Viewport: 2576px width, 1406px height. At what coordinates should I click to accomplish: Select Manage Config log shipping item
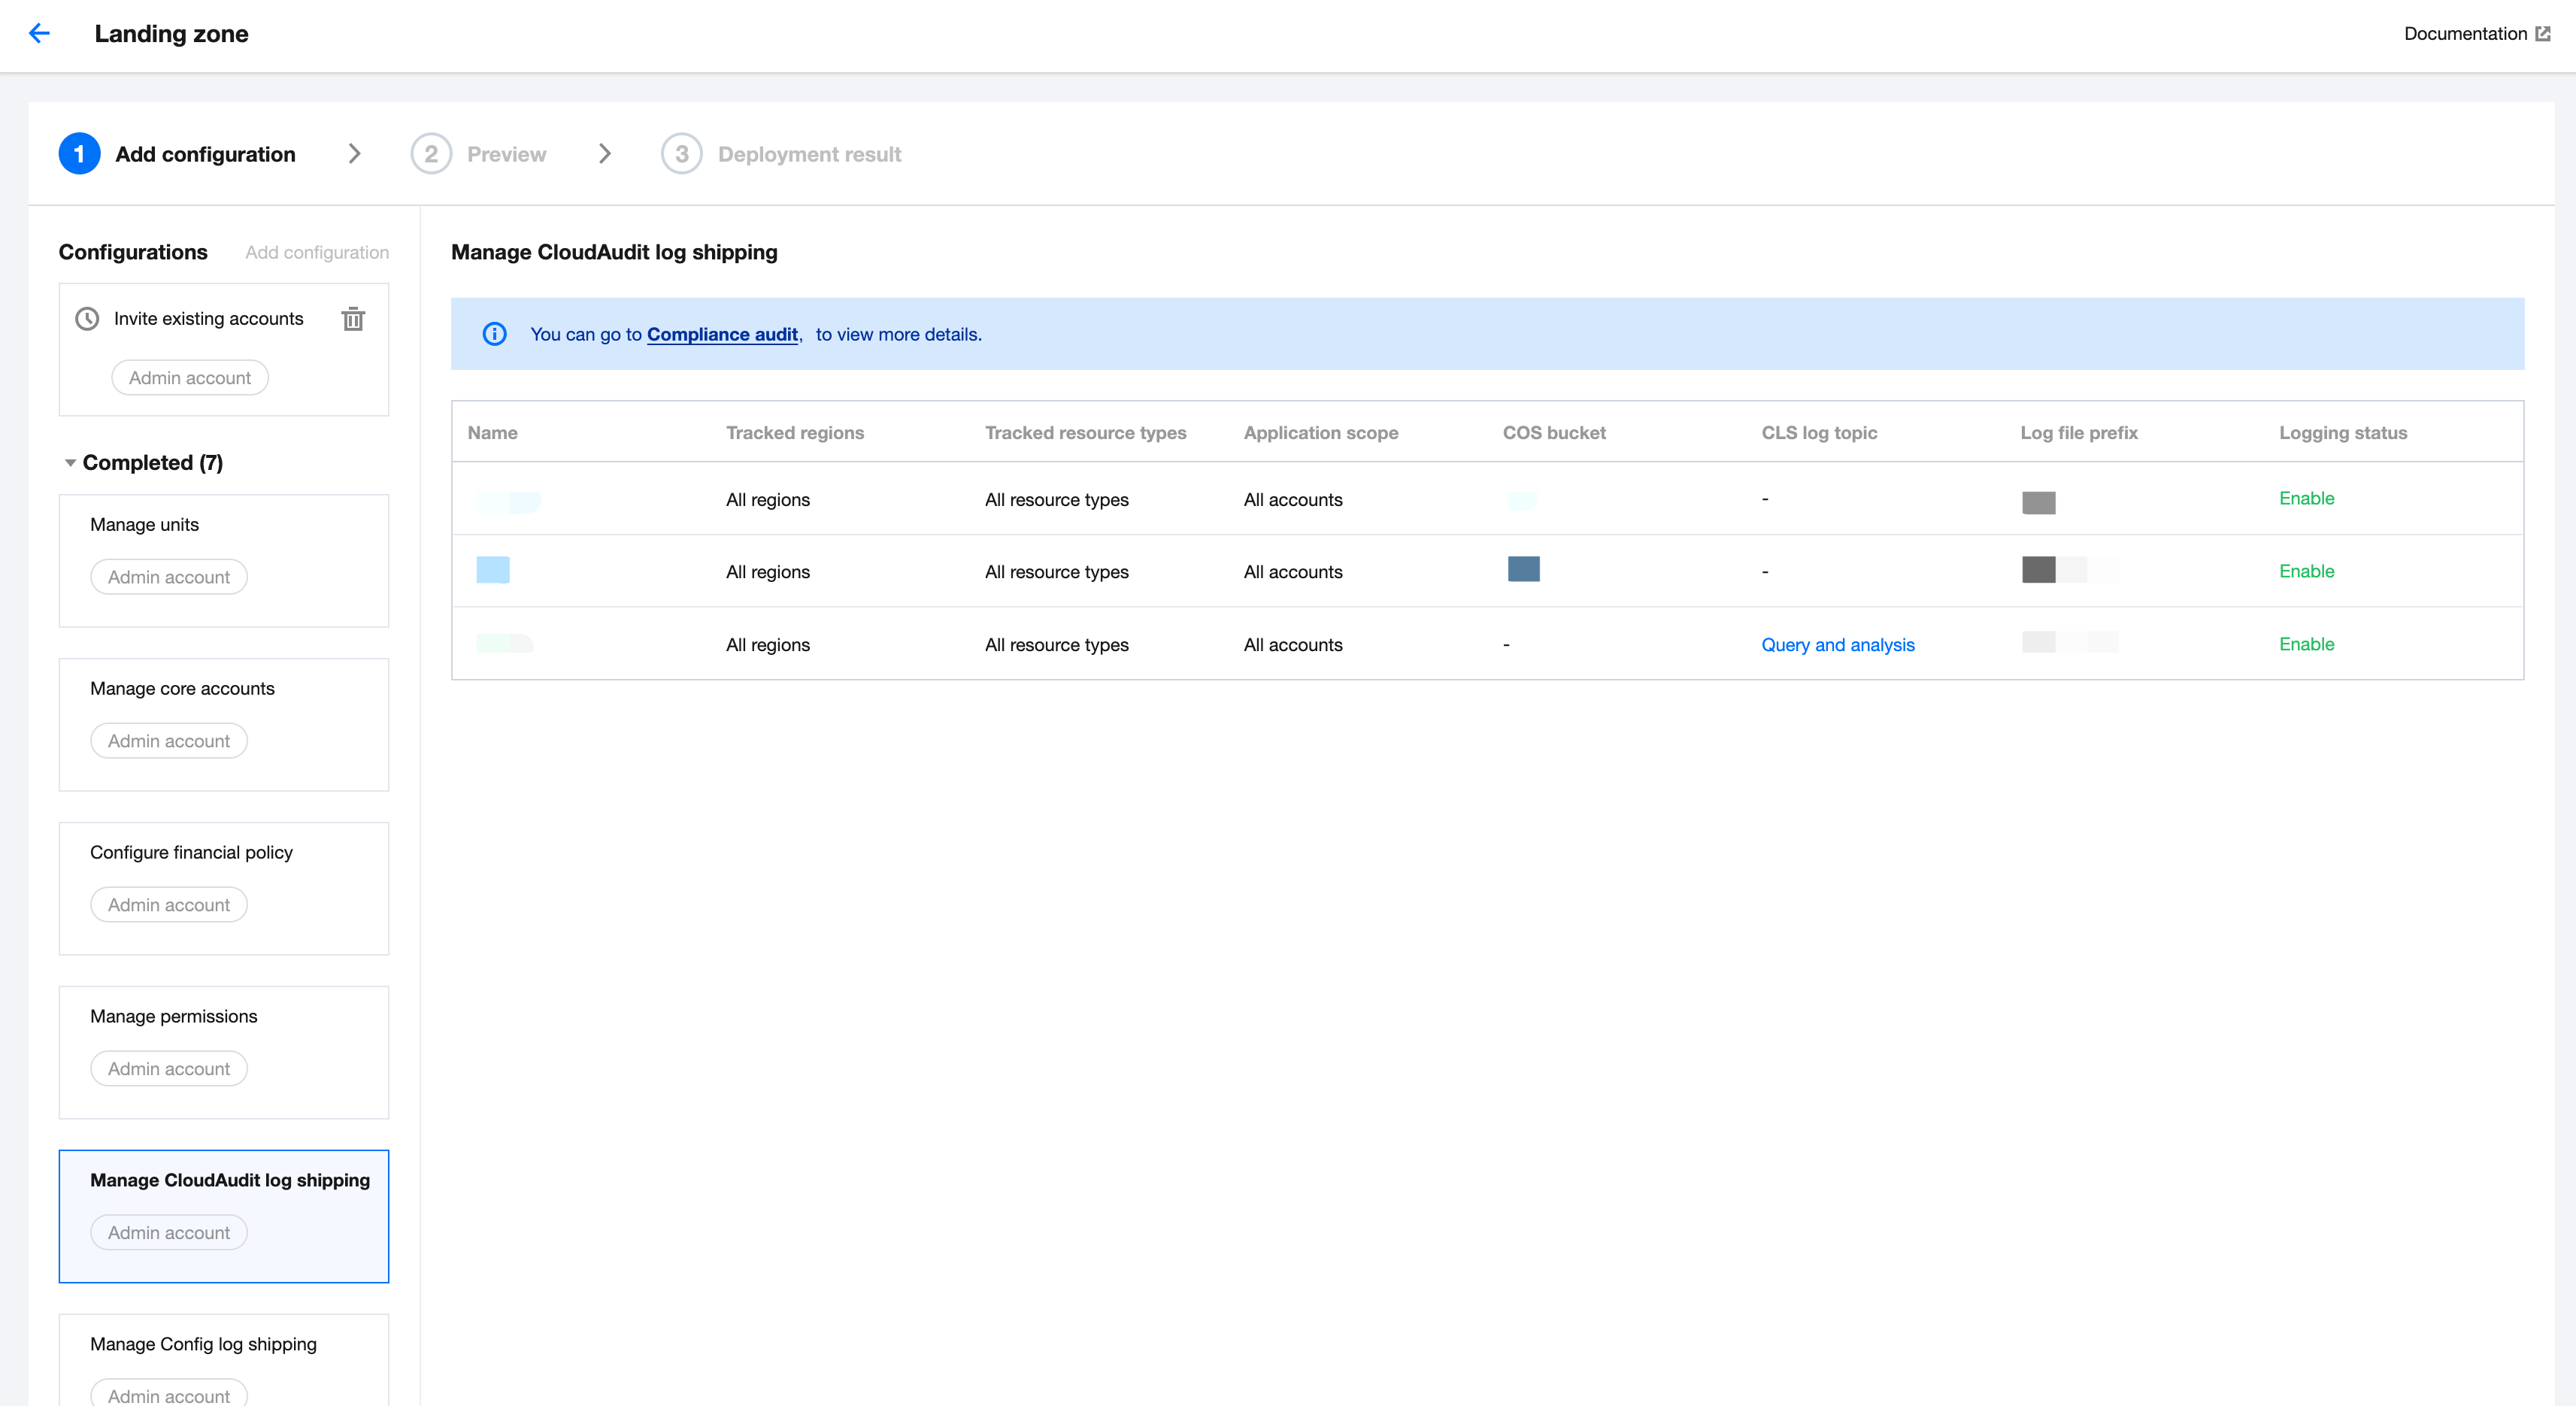(203, 1344)
